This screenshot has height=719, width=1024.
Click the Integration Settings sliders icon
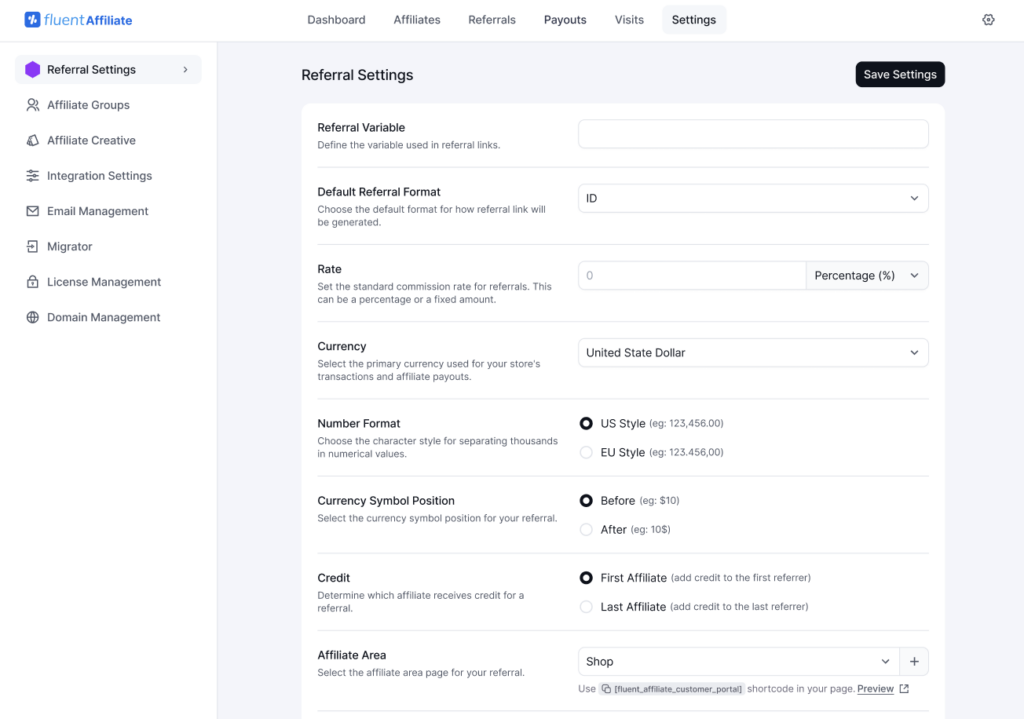coord(33,176)
